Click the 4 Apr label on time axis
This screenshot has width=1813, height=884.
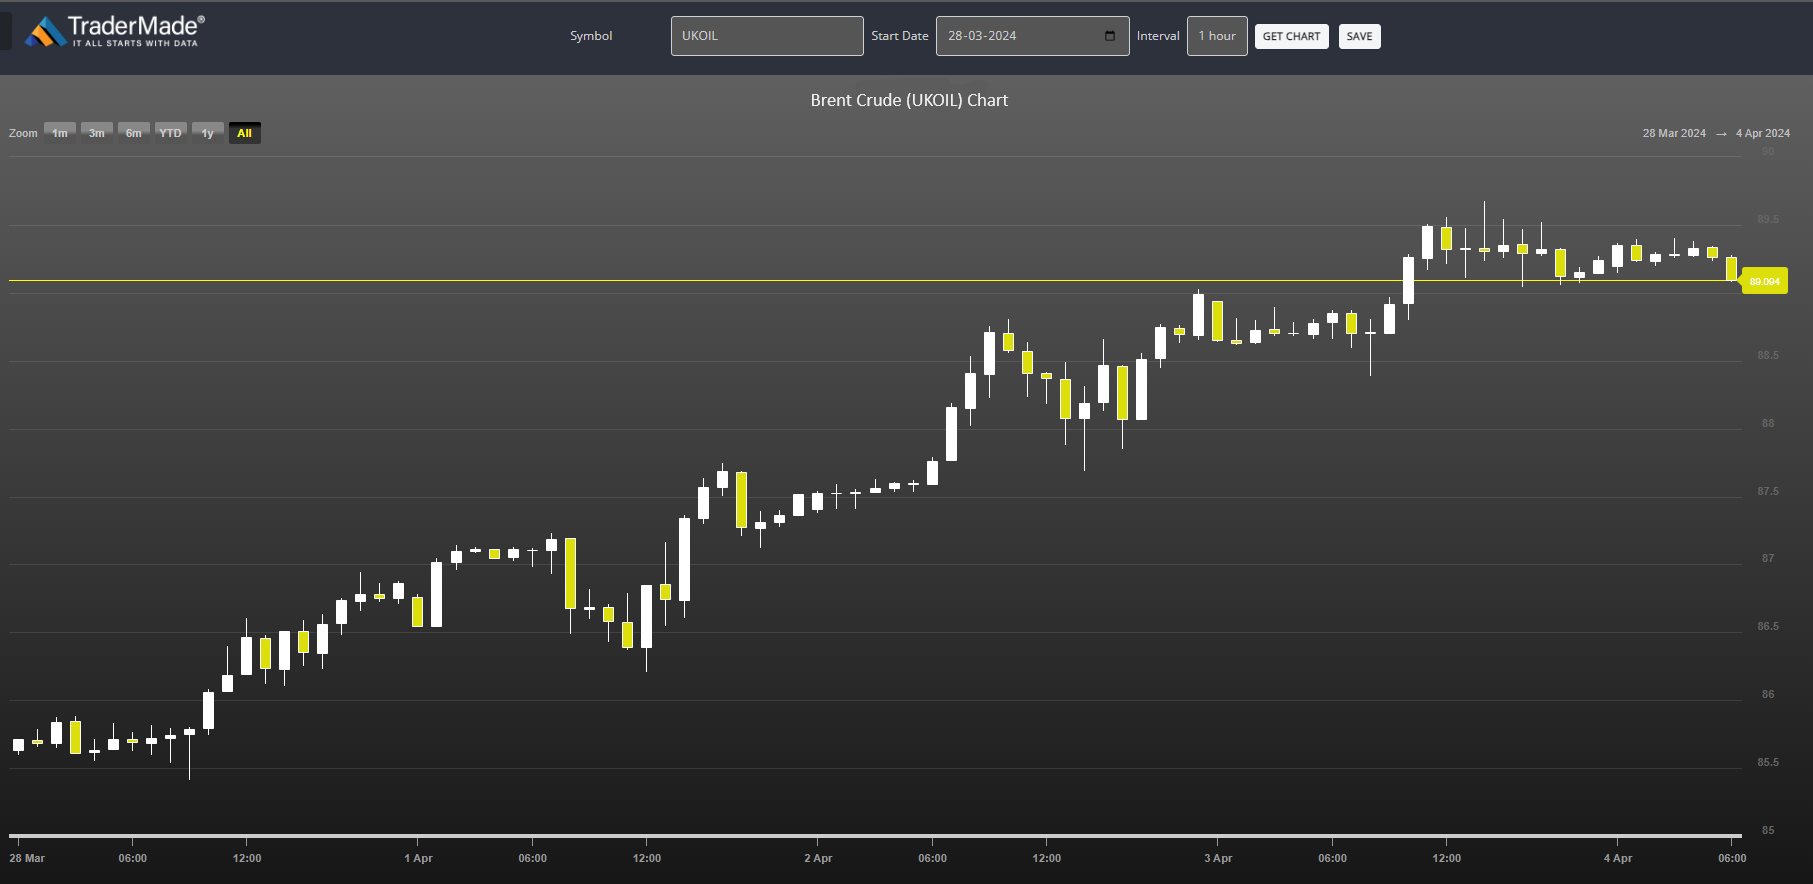1618,858
